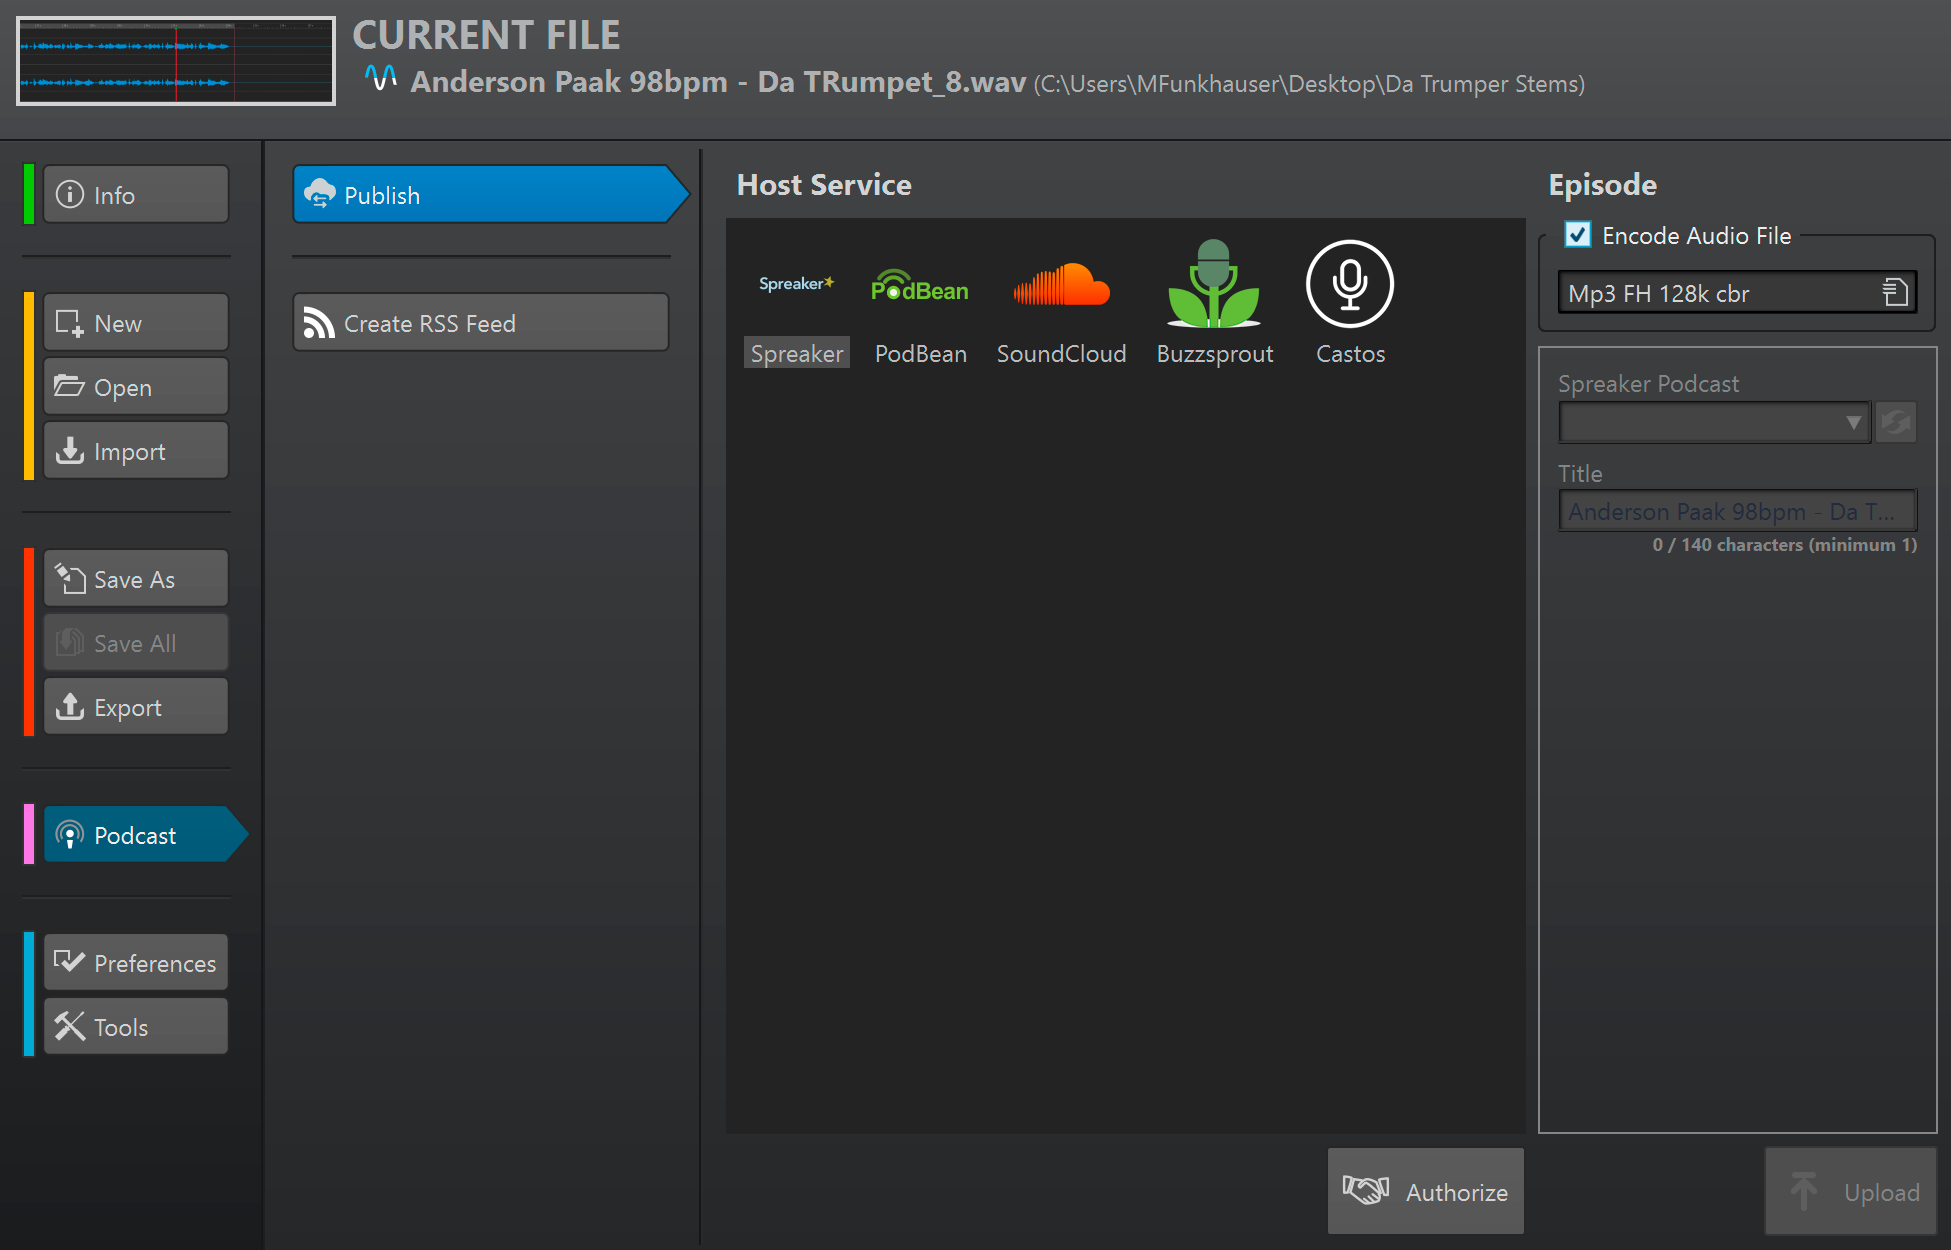
Task: Click the episode Title input field
Action: 1736,511
